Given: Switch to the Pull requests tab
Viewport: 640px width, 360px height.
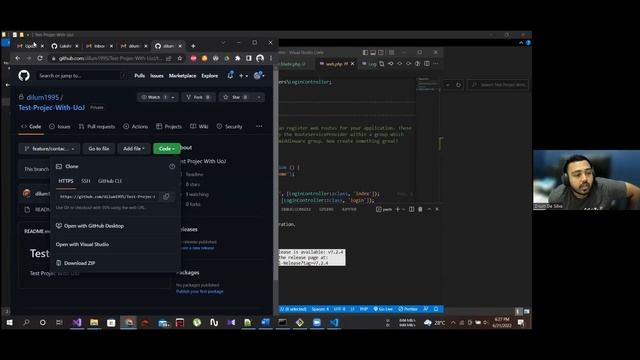Looking at the screenshot, I should pos(97,127).
